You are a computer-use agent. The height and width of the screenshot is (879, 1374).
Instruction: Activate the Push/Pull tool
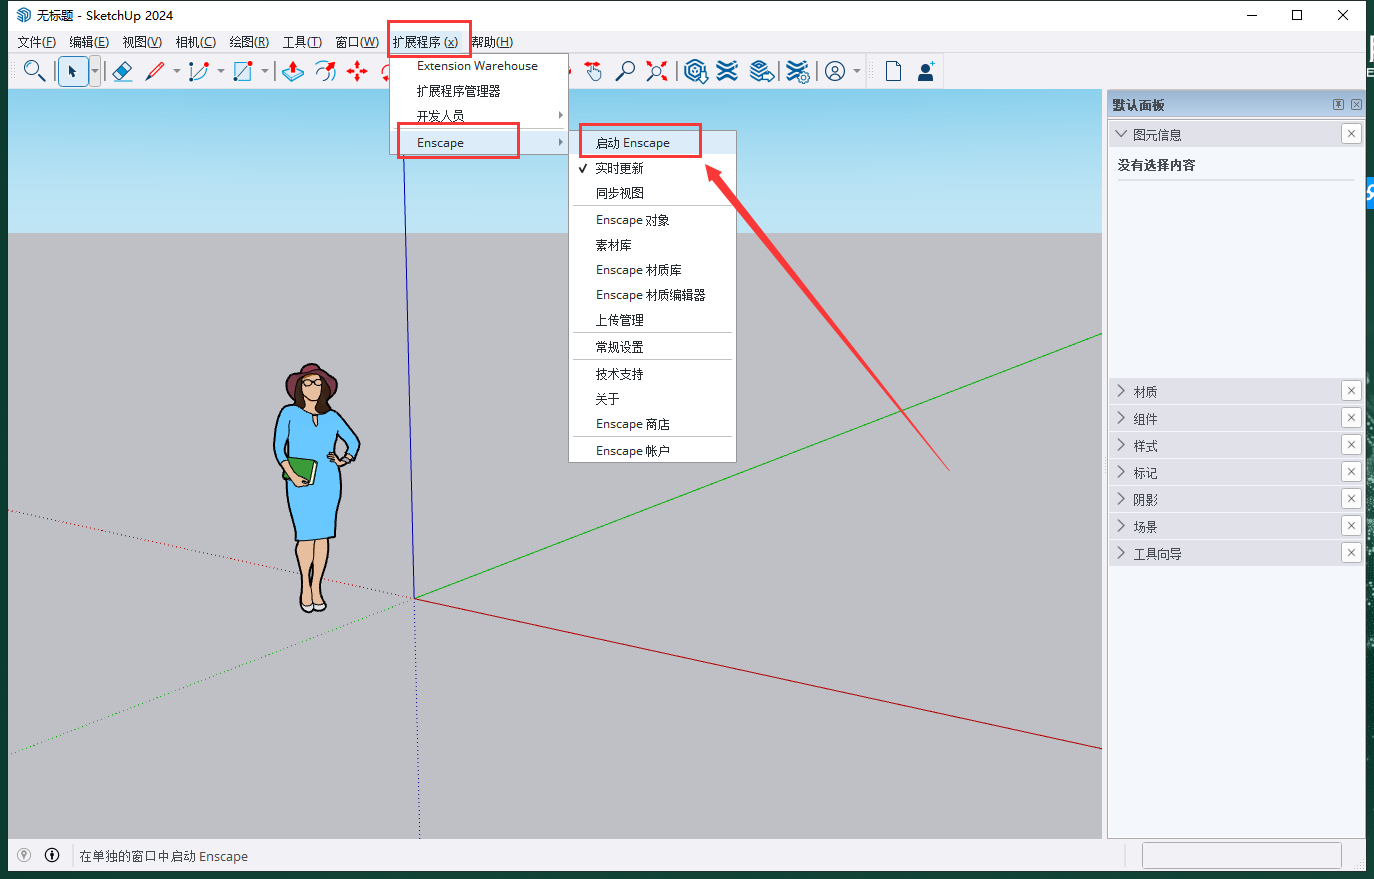pos(293,71)
